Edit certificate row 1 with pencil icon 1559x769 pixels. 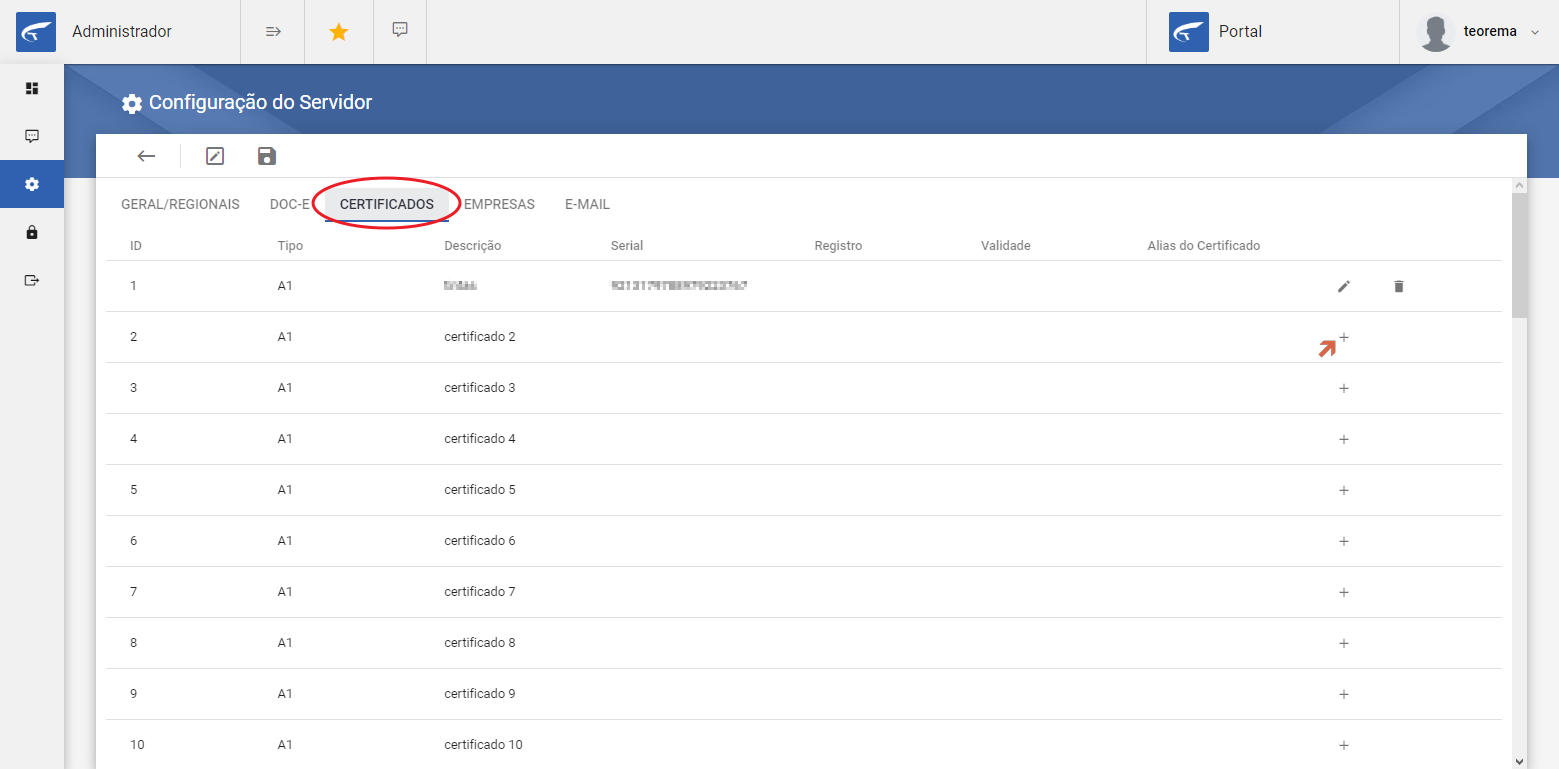tap(1344, 287)
